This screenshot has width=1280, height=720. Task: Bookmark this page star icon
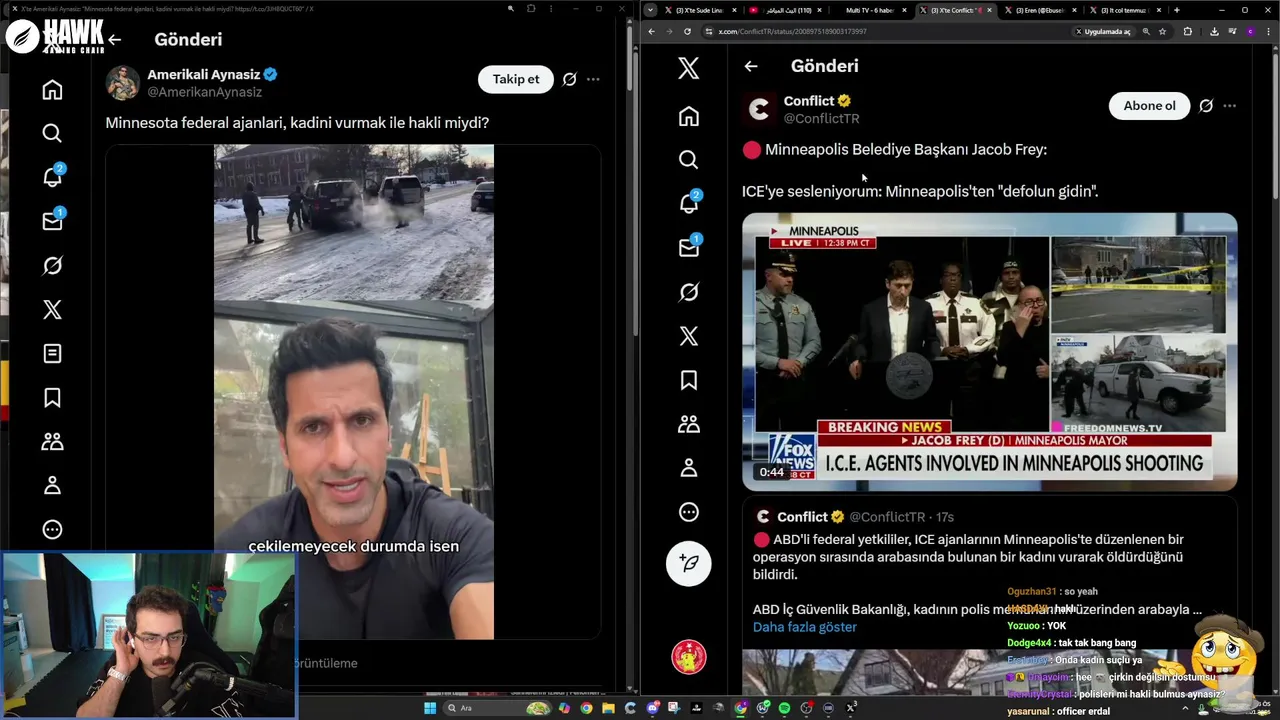click(1162, 31)
